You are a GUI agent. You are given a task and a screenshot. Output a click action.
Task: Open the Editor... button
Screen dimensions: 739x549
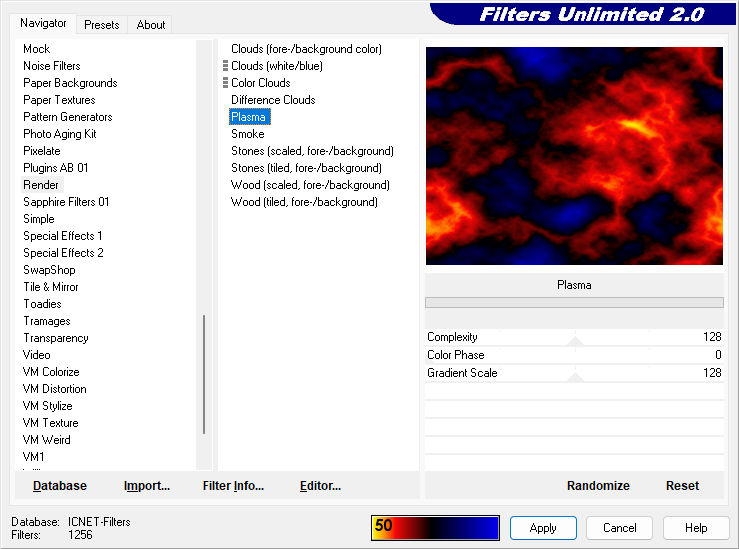[320, 485]
